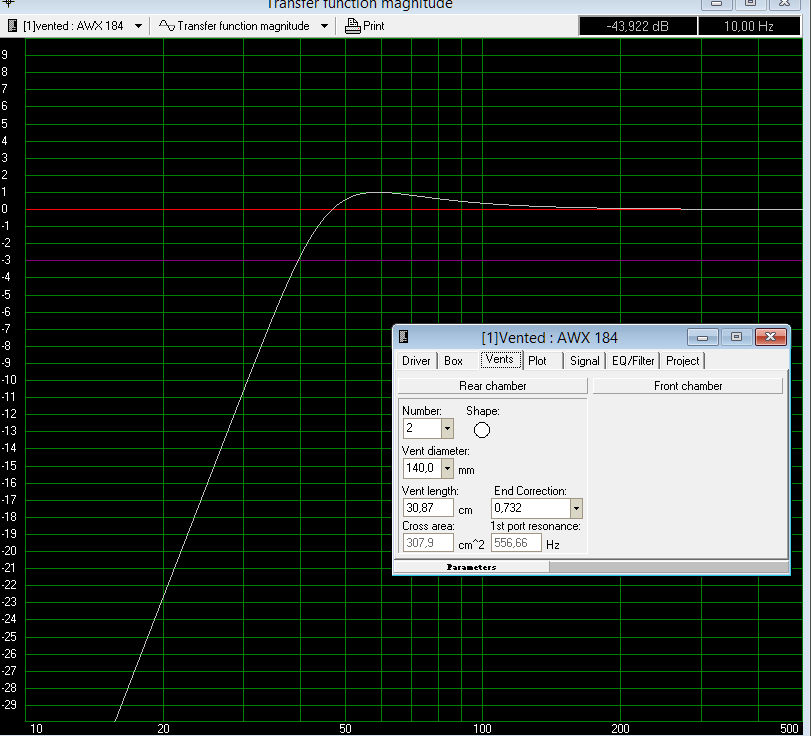Switch to the Box tab
Viewport: 811px width, 736px height.
coord(454,361)
